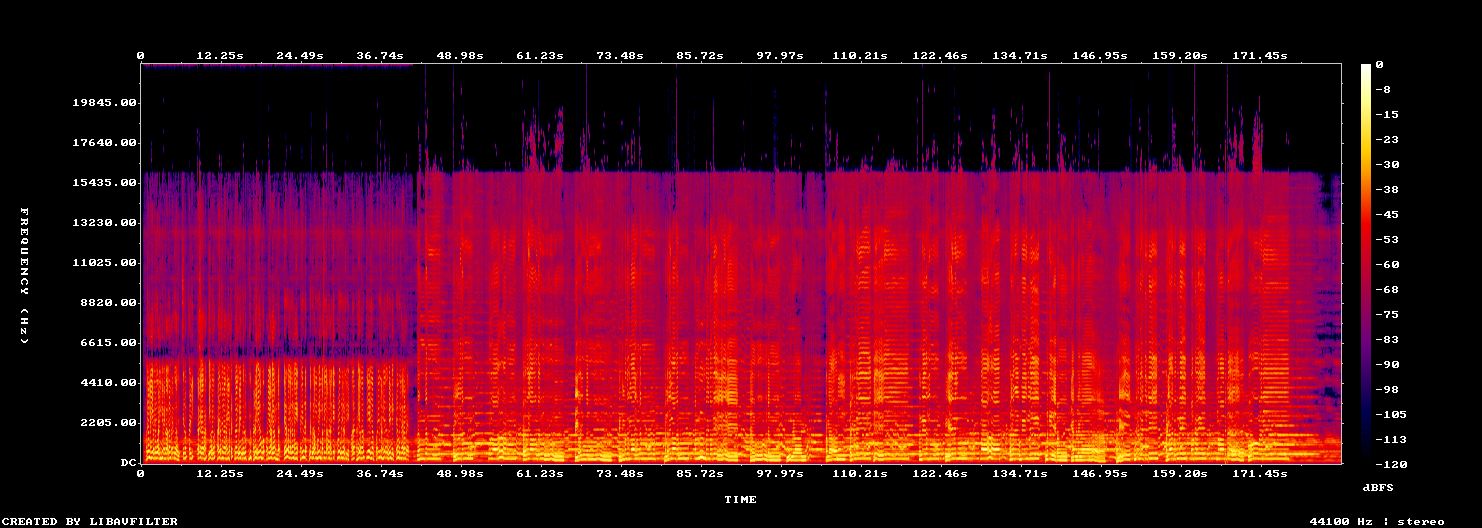Select the 12.25s tick on bottom axis
1482x528 pixels.
220,473
